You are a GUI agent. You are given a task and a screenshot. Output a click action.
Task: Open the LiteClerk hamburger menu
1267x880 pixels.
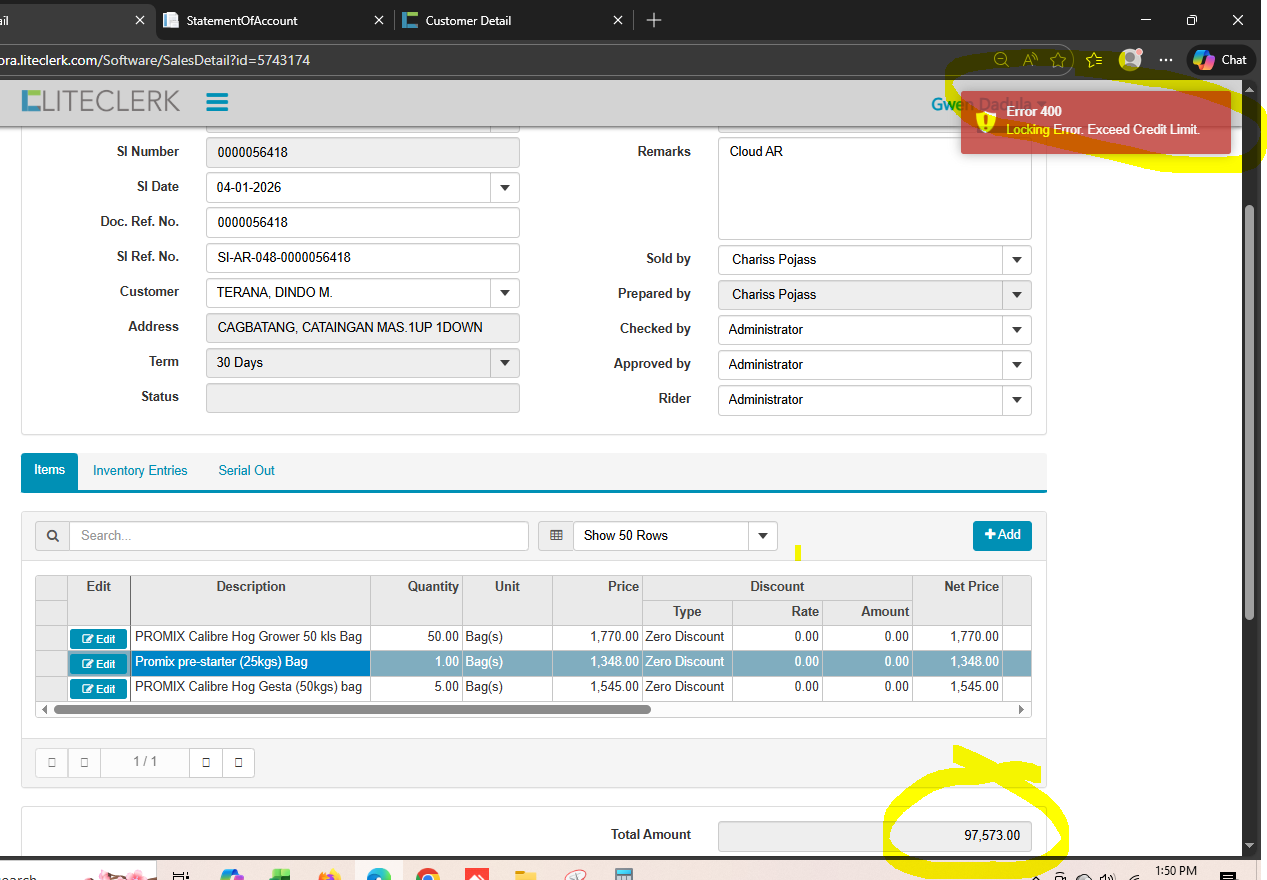217,102
